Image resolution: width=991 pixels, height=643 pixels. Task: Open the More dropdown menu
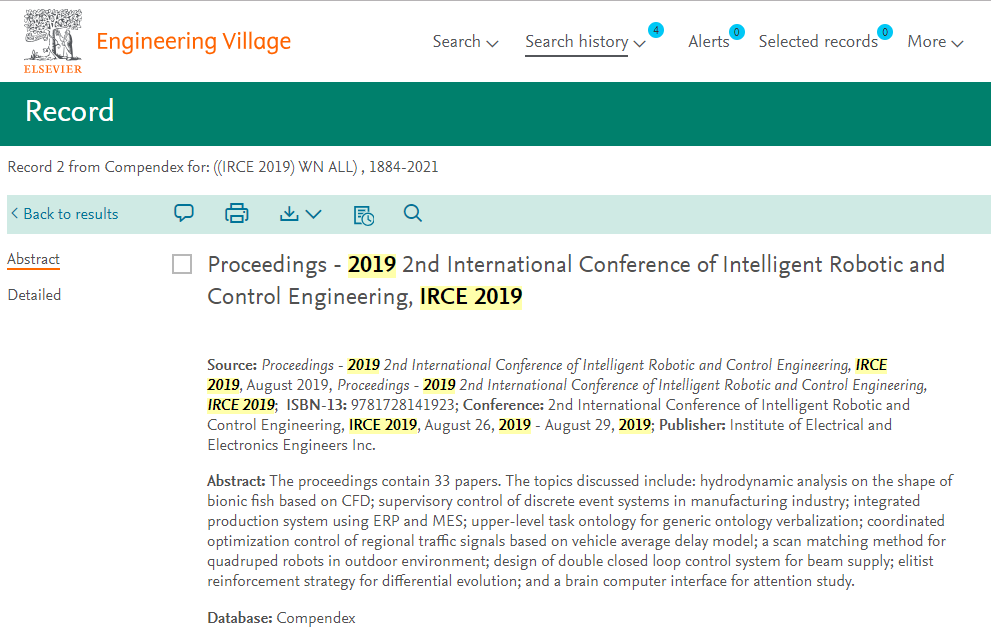click(x=935, y=42)
